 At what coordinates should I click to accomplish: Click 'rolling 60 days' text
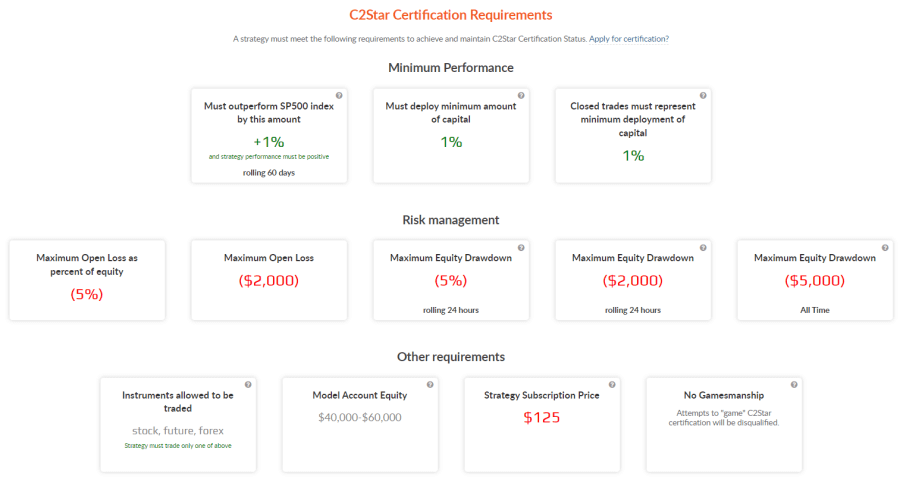[269, 173]
